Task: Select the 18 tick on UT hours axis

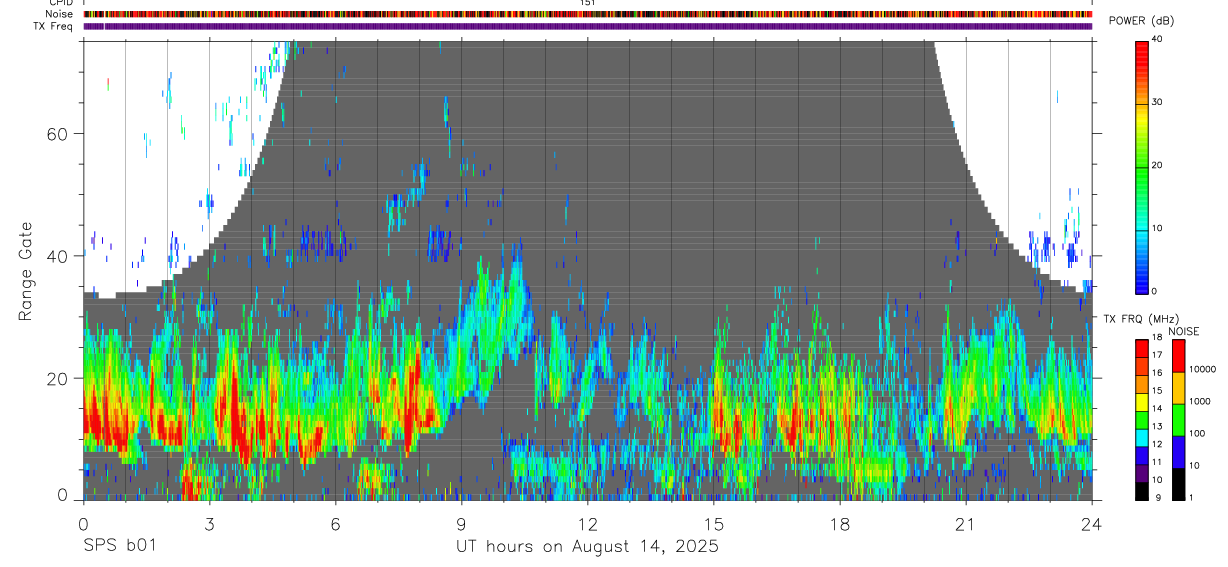Action: coord(840,523)
